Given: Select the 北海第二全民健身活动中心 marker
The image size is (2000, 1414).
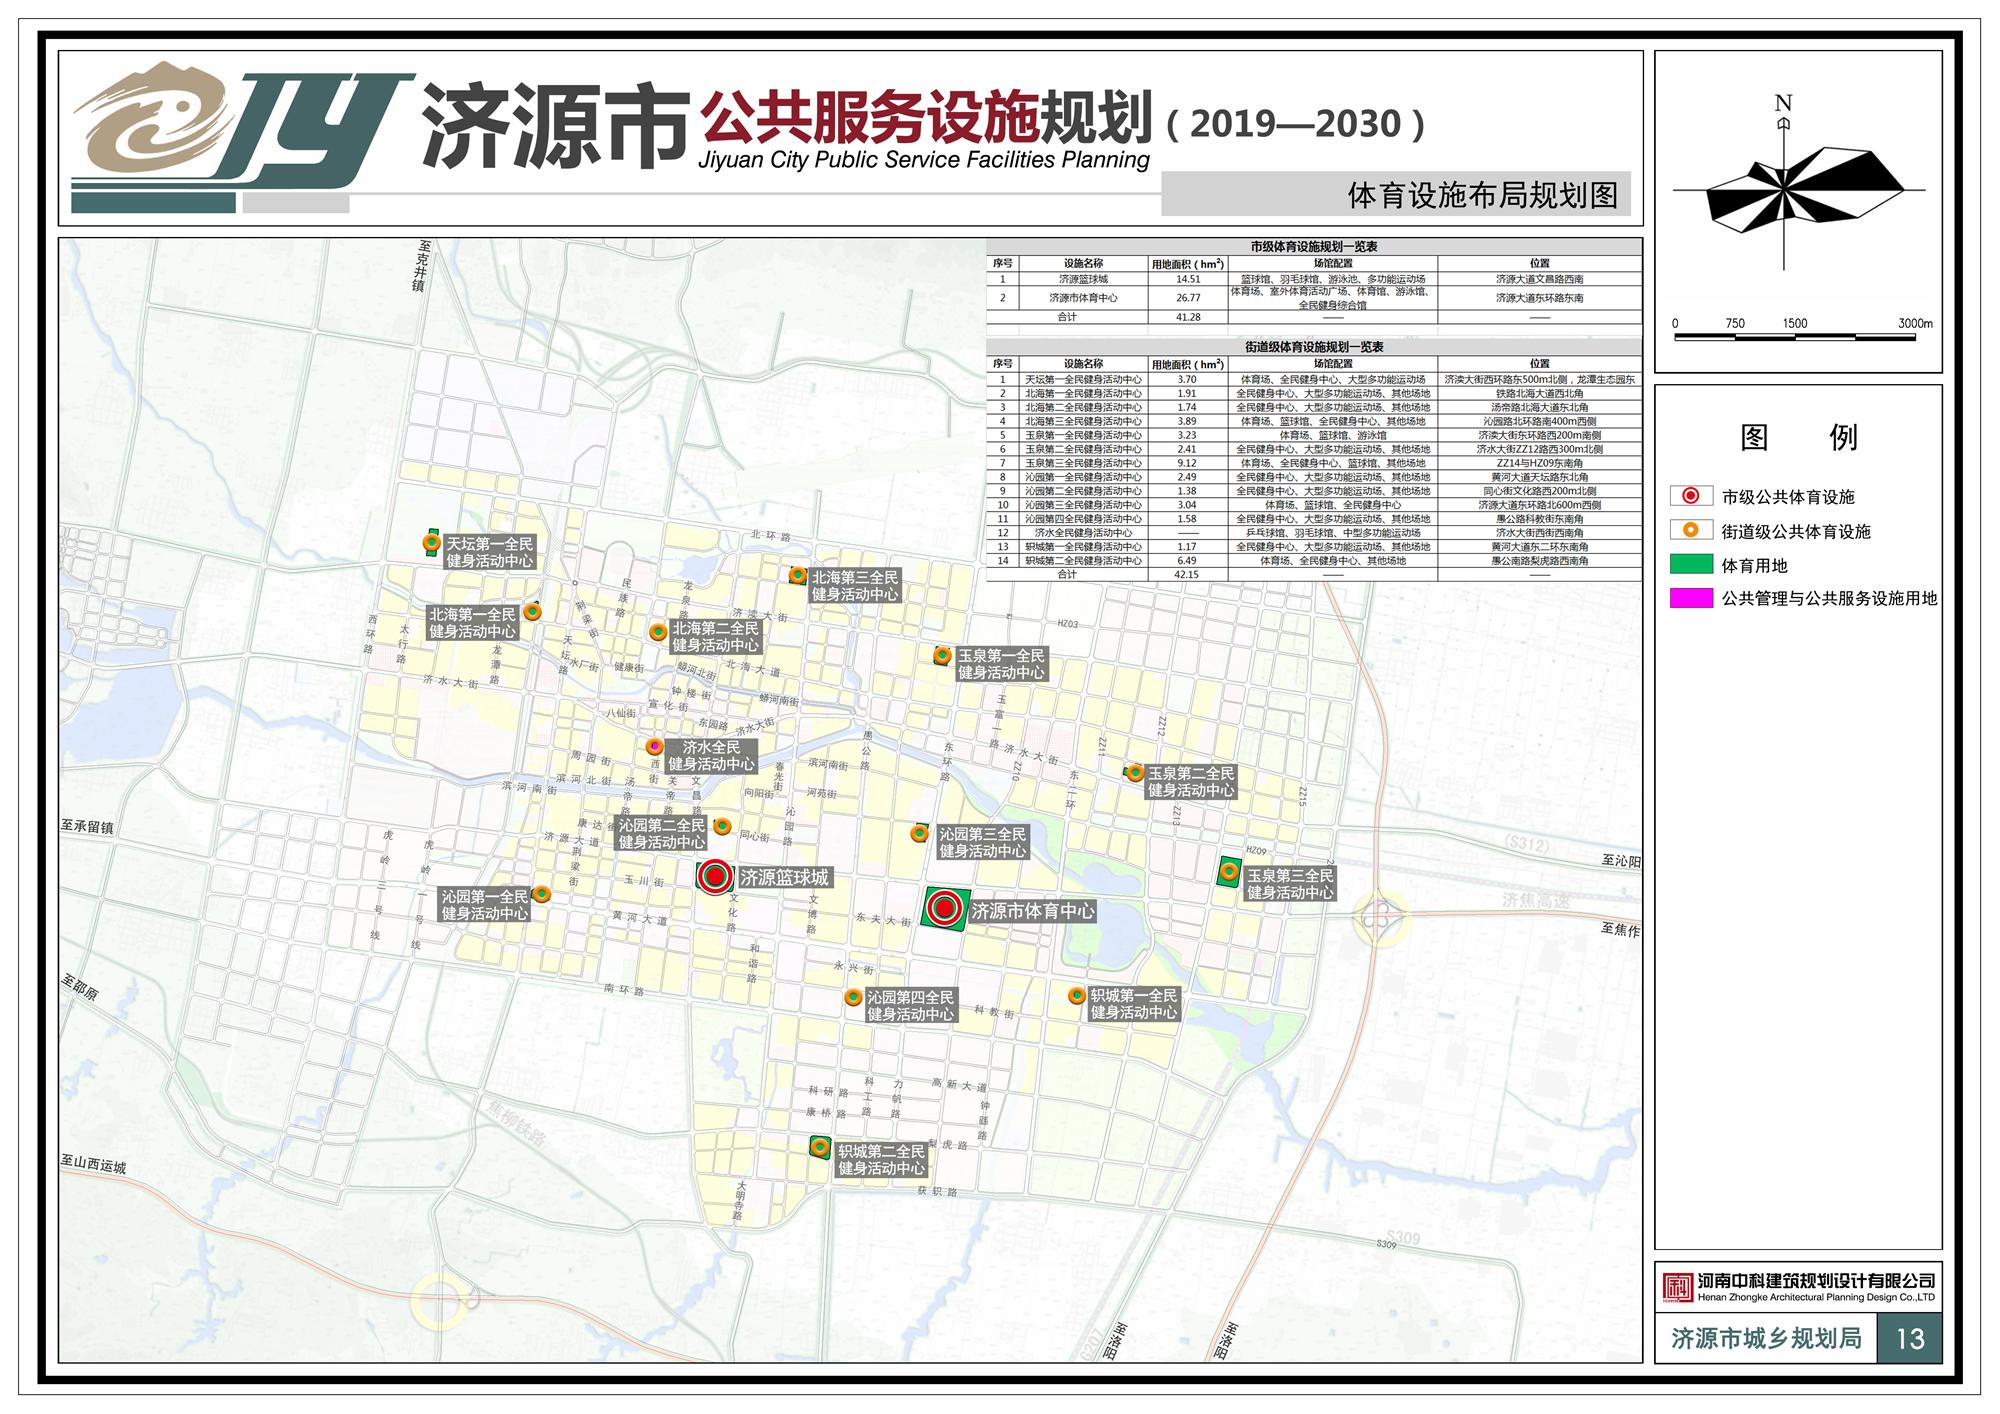Looking at the screenshot, I should point(658,632).
